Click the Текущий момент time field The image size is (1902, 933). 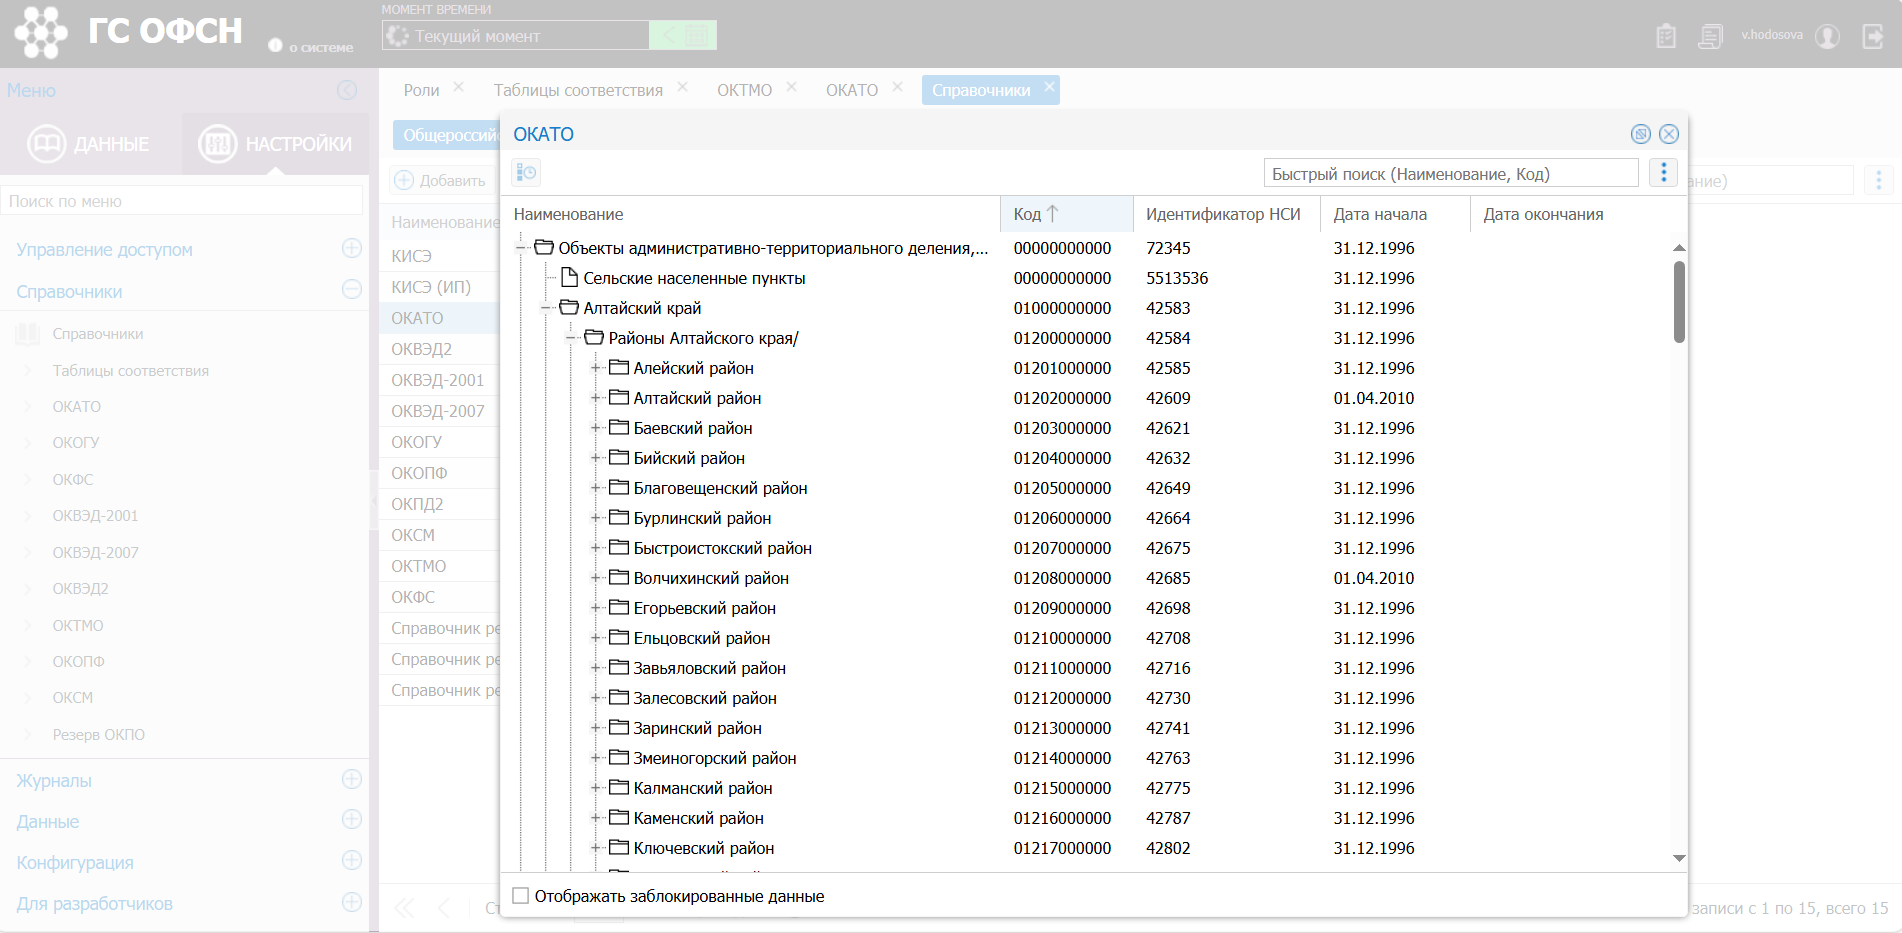[x=516, y=36]
